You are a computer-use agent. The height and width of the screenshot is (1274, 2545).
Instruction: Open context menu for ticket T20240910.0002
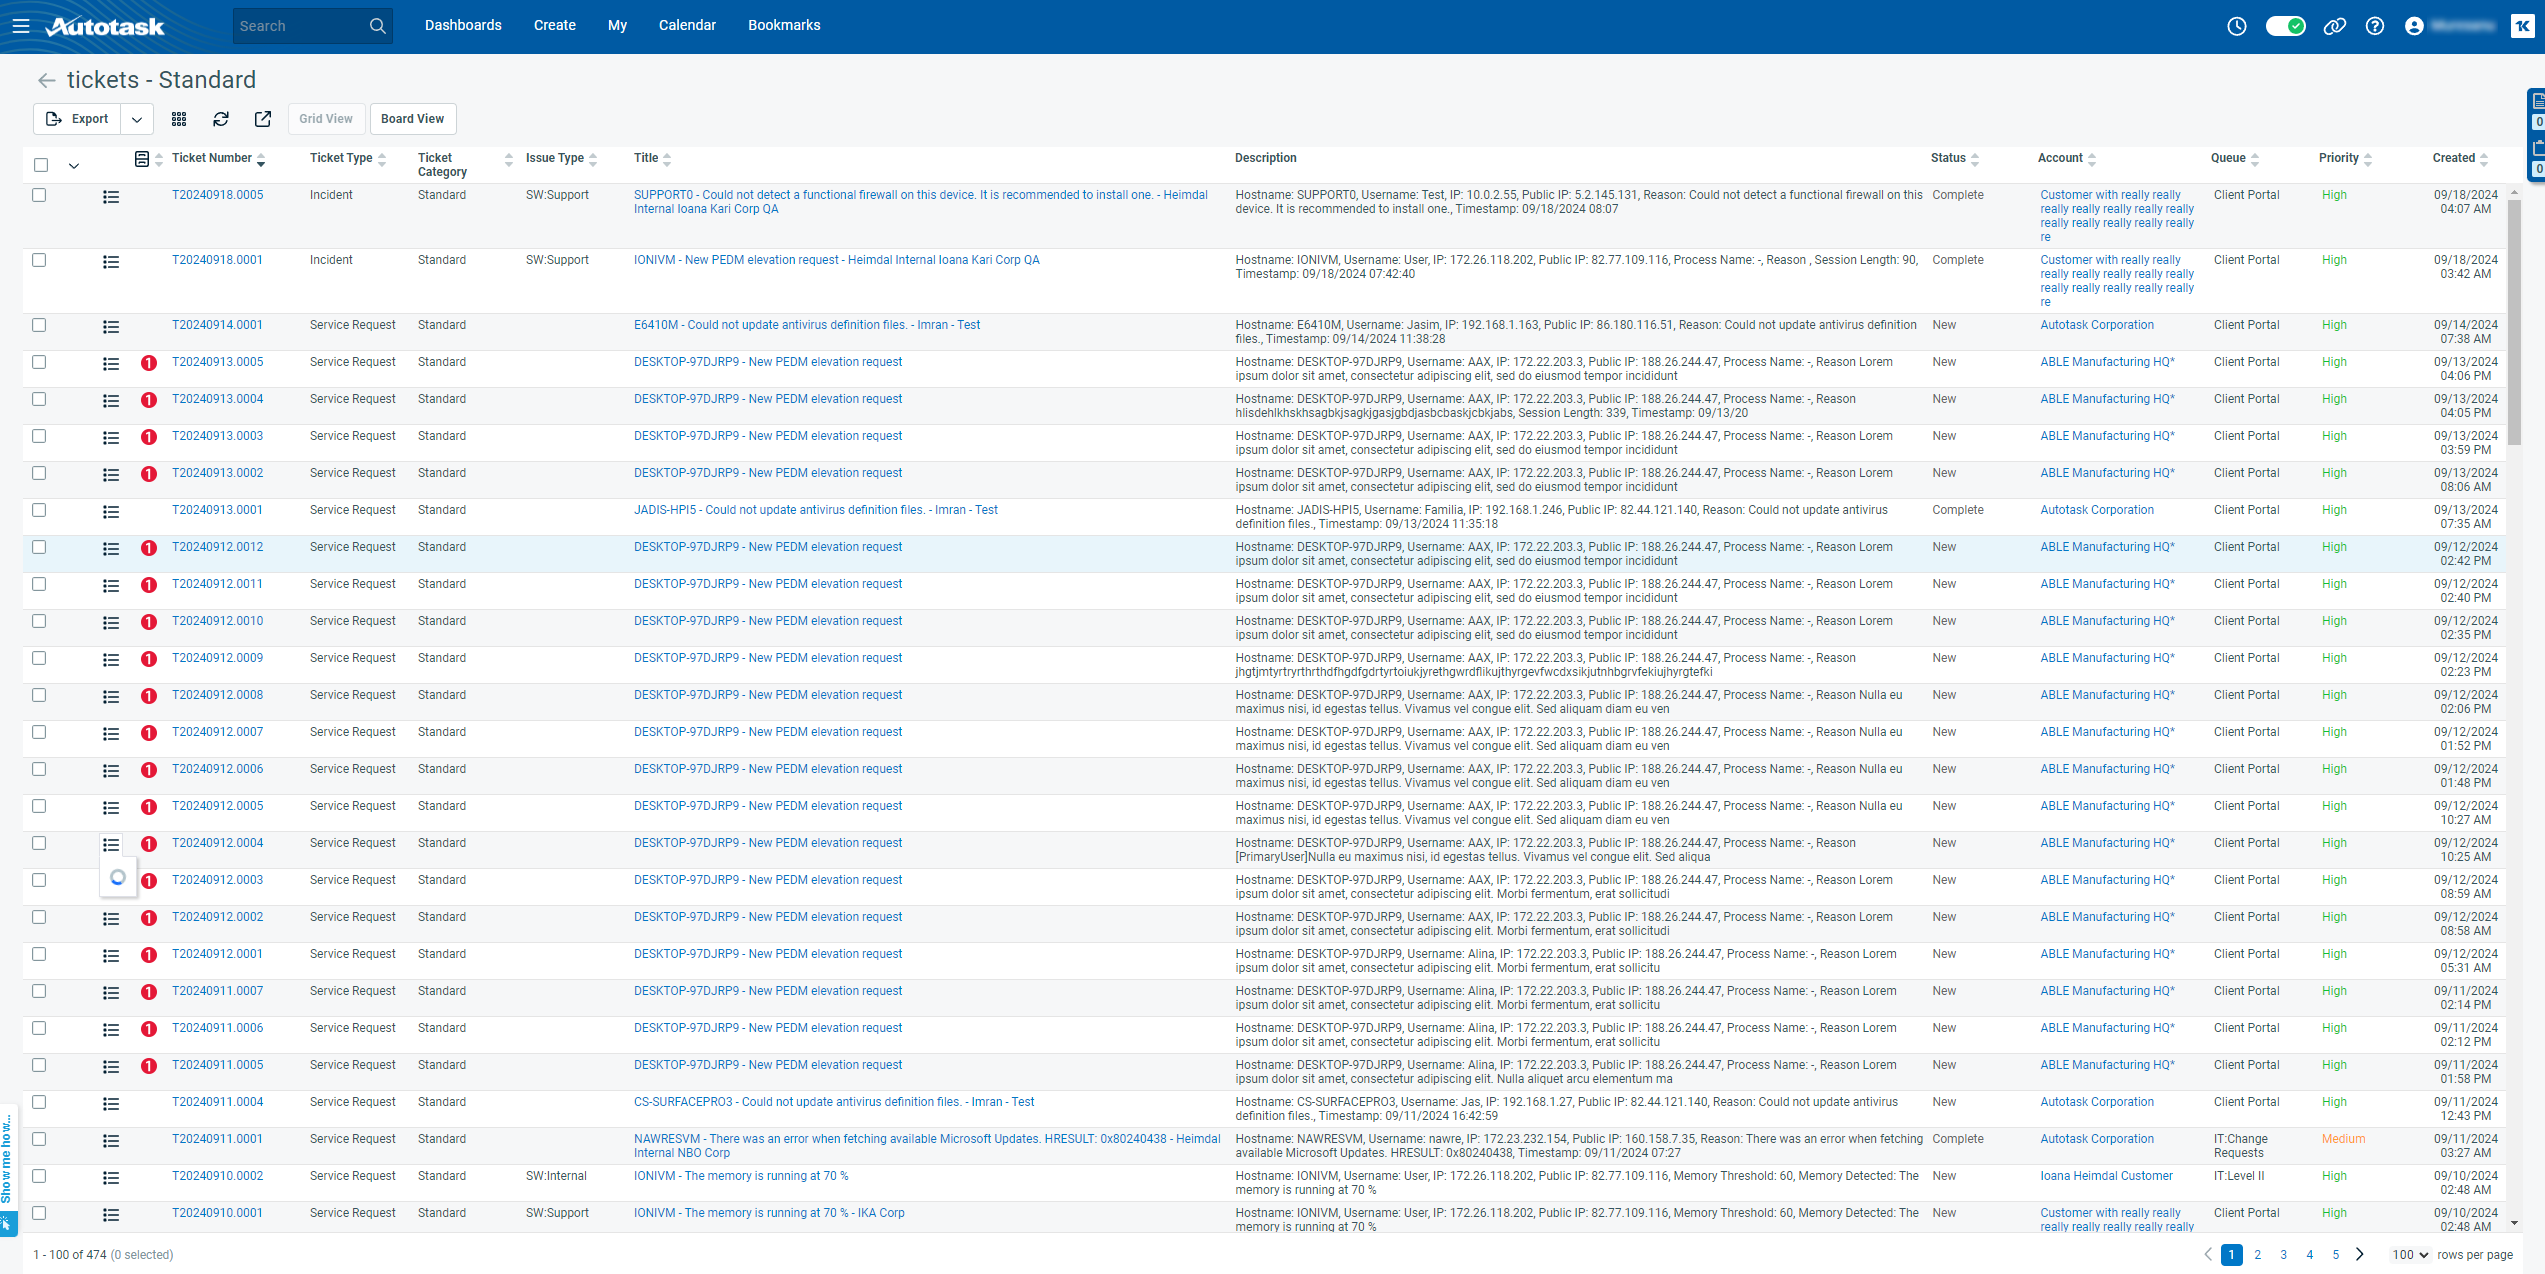111,1178
